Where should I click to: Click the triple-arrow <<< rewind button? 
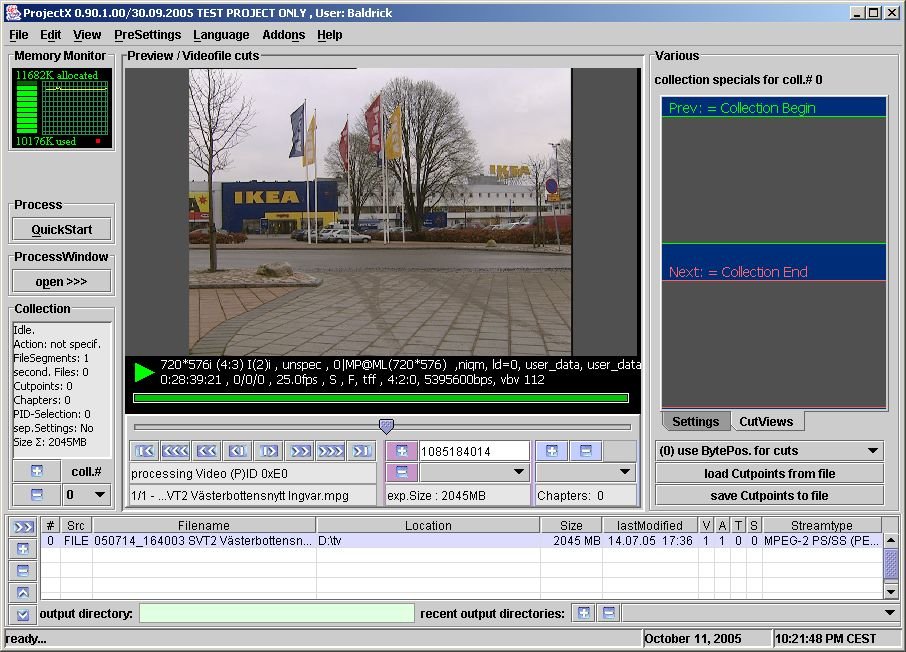tap(176, 451)
